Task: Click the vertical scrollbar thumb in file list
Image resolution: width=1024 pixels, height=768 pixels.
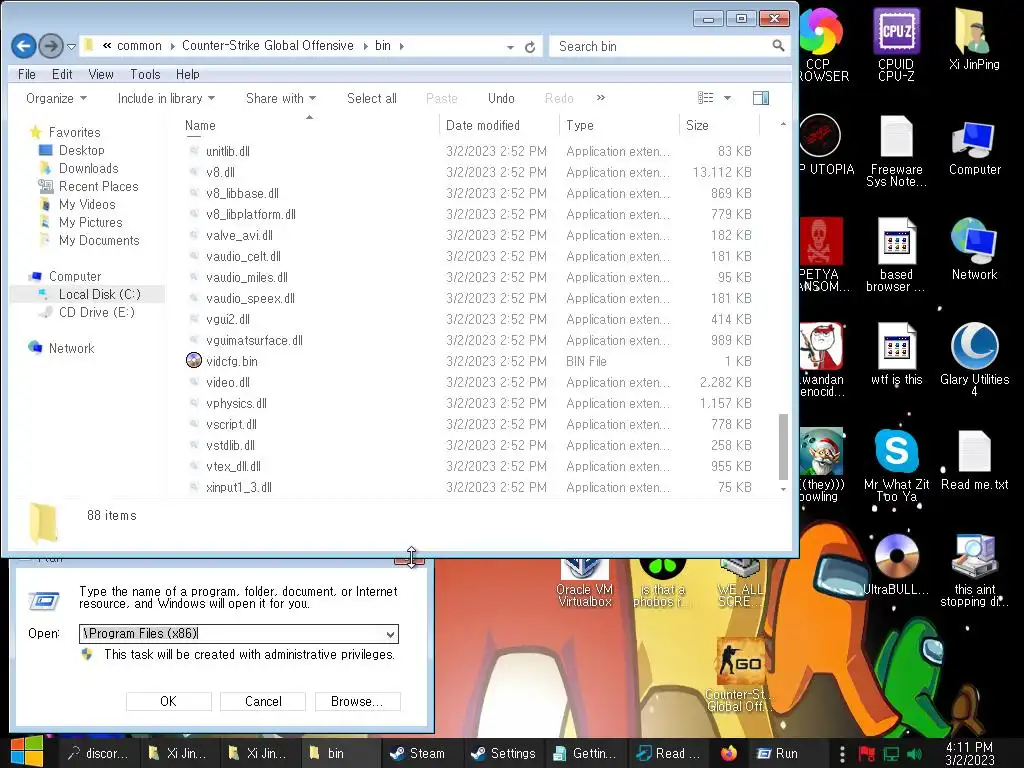Action: tap(783, 447)
